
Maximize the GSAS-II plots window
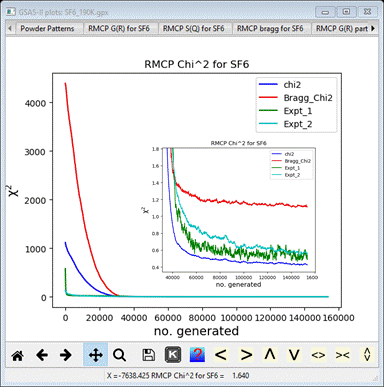(347, 12)
